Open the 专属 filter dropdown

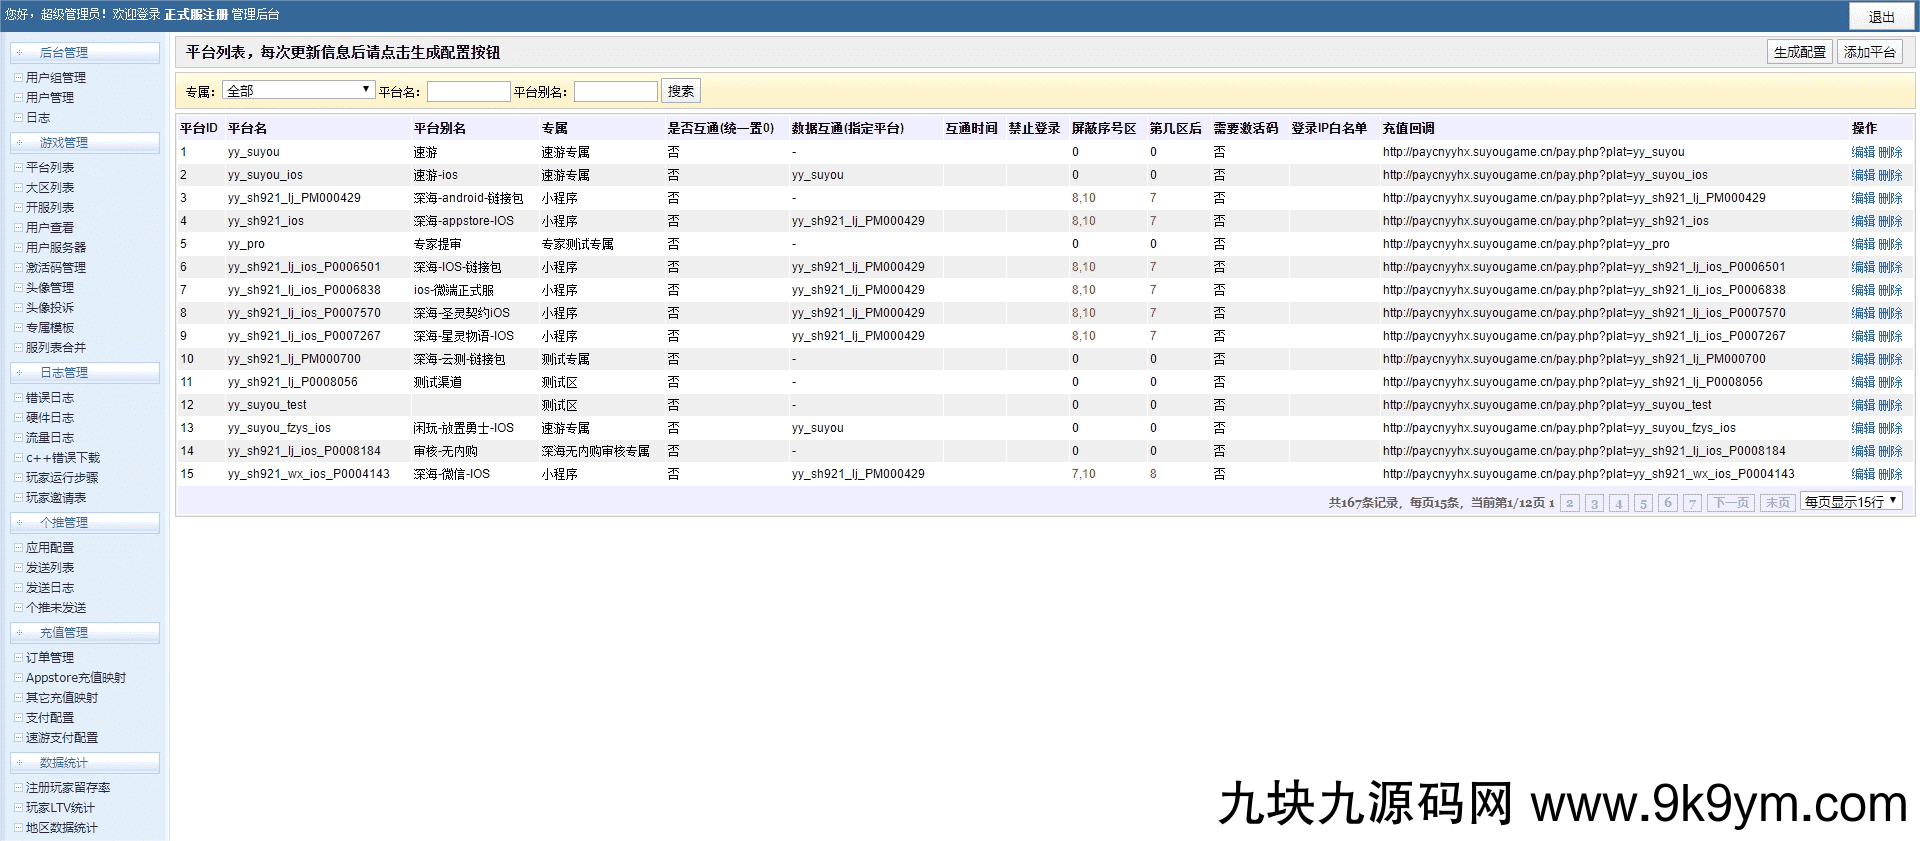[x=298, y=91]
